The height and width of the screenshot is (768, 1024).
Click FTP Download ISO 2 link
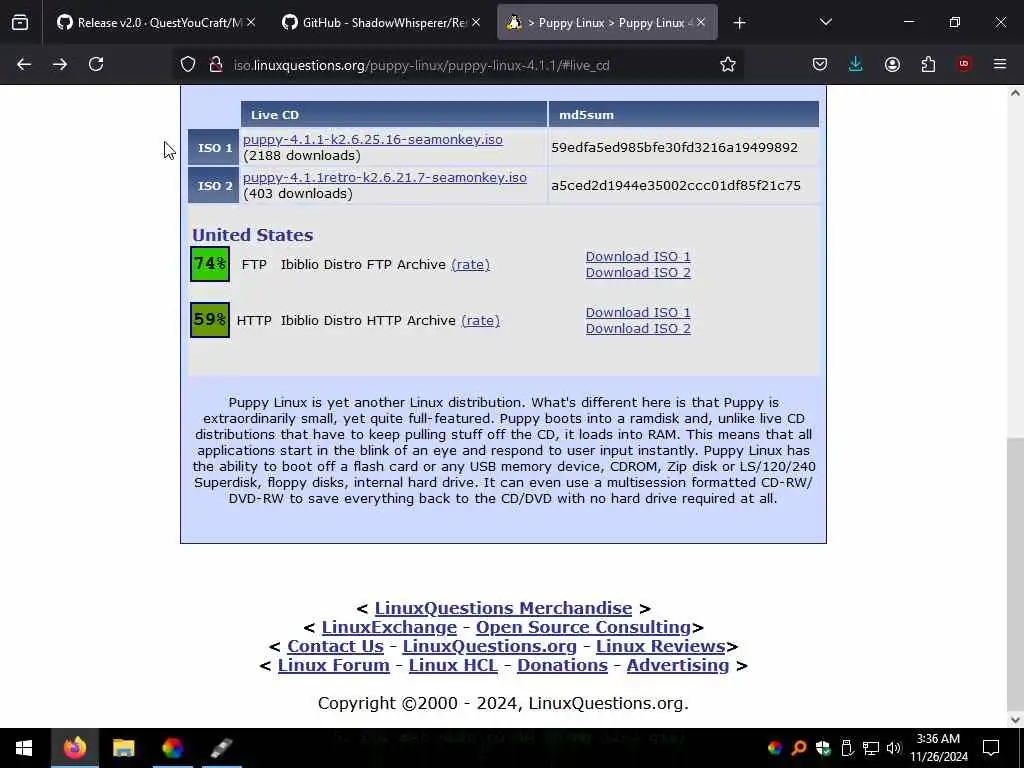click(x=638, y=272)
